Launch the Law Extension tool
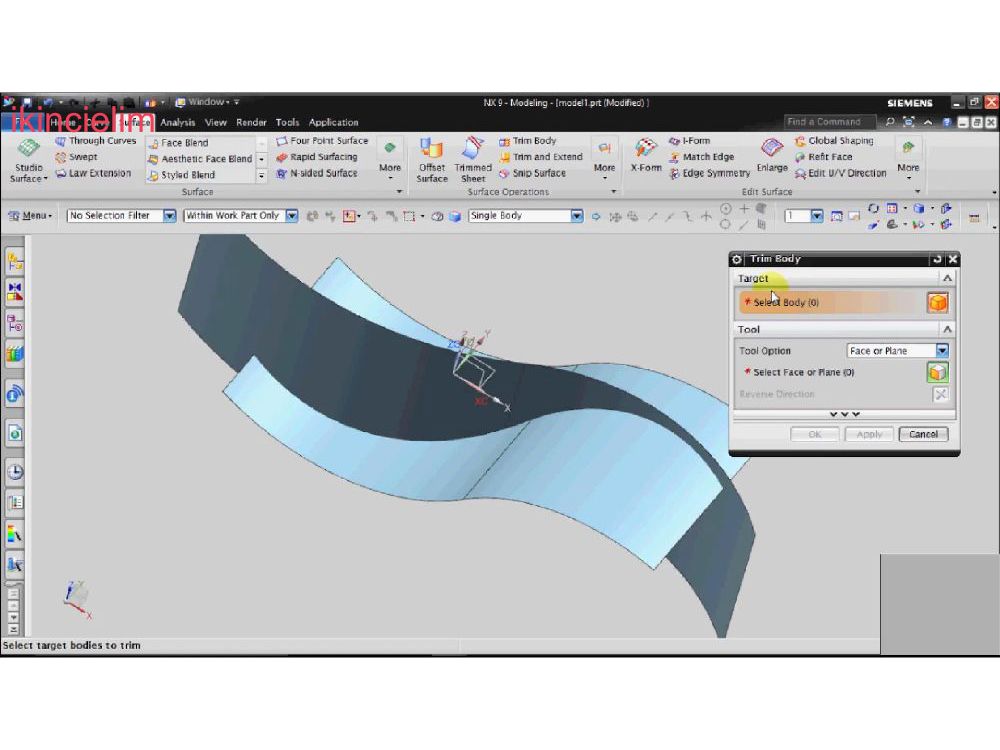This screenshot has height=750, width=1000. (x=93, y=173)
